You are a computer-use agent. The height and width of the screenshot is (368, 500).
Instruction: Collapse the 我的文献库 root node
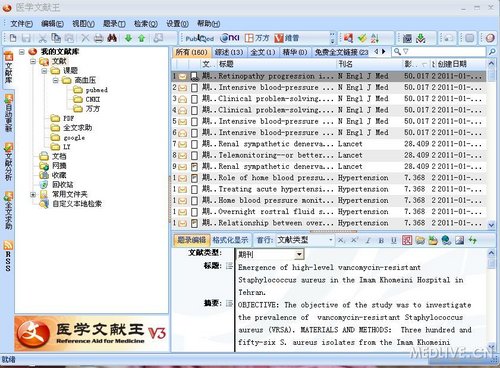[x=22, y=52]
